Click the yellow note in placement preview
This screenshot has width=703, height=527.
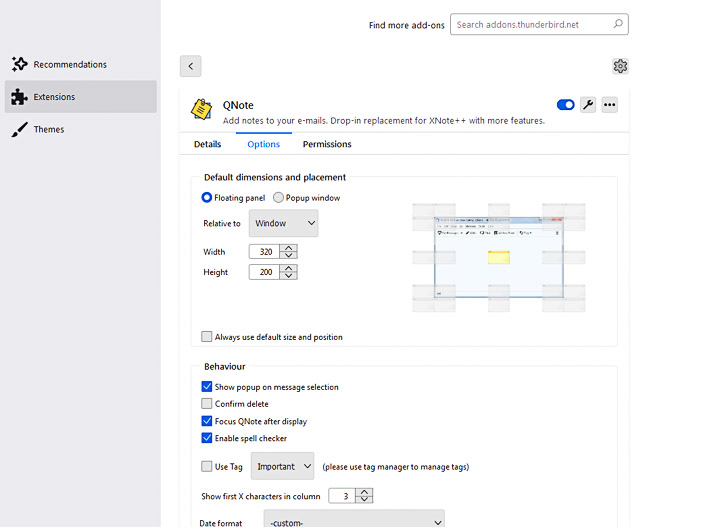(x=499, y=257)
